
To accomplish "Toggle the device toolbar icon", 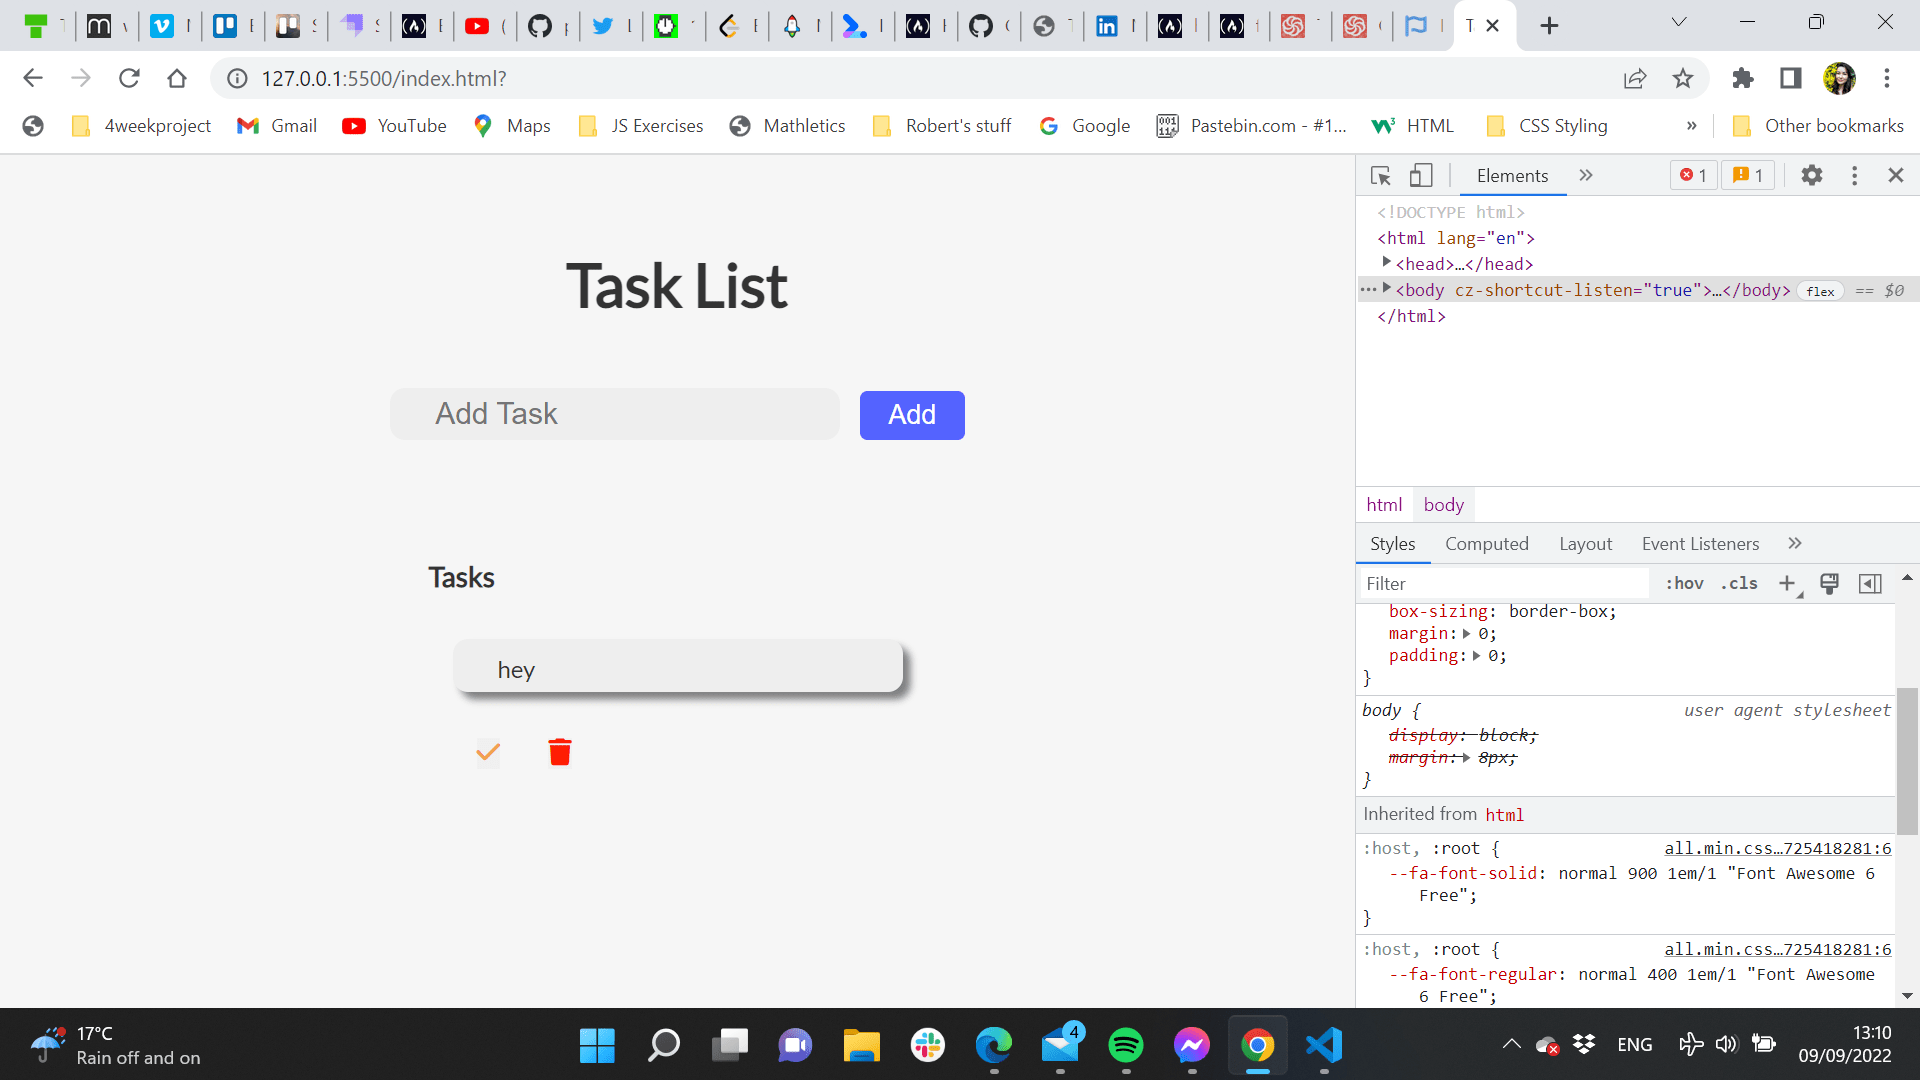I will [1421, 176].
